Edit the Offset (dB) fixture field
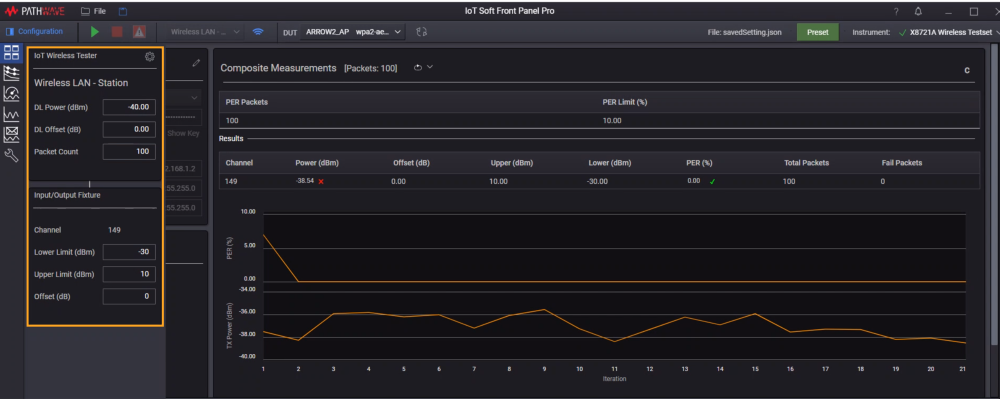The image size is (1000, 399). click(129, 296)
